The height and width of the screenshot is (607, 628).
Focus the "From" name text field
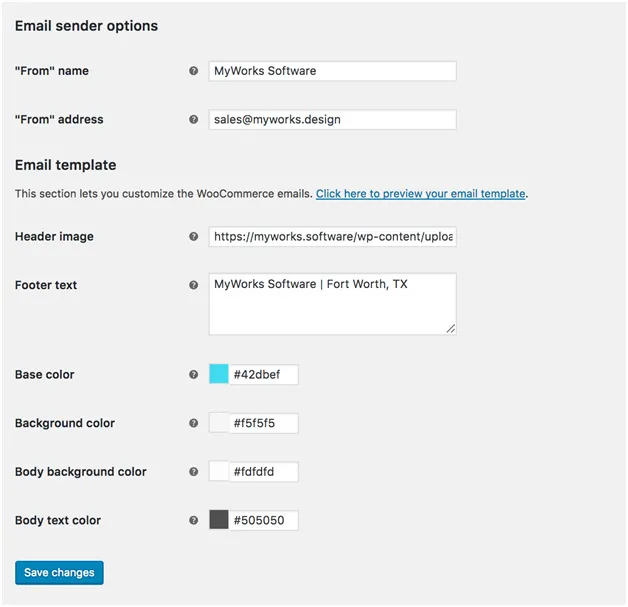(x=332, y=71)
